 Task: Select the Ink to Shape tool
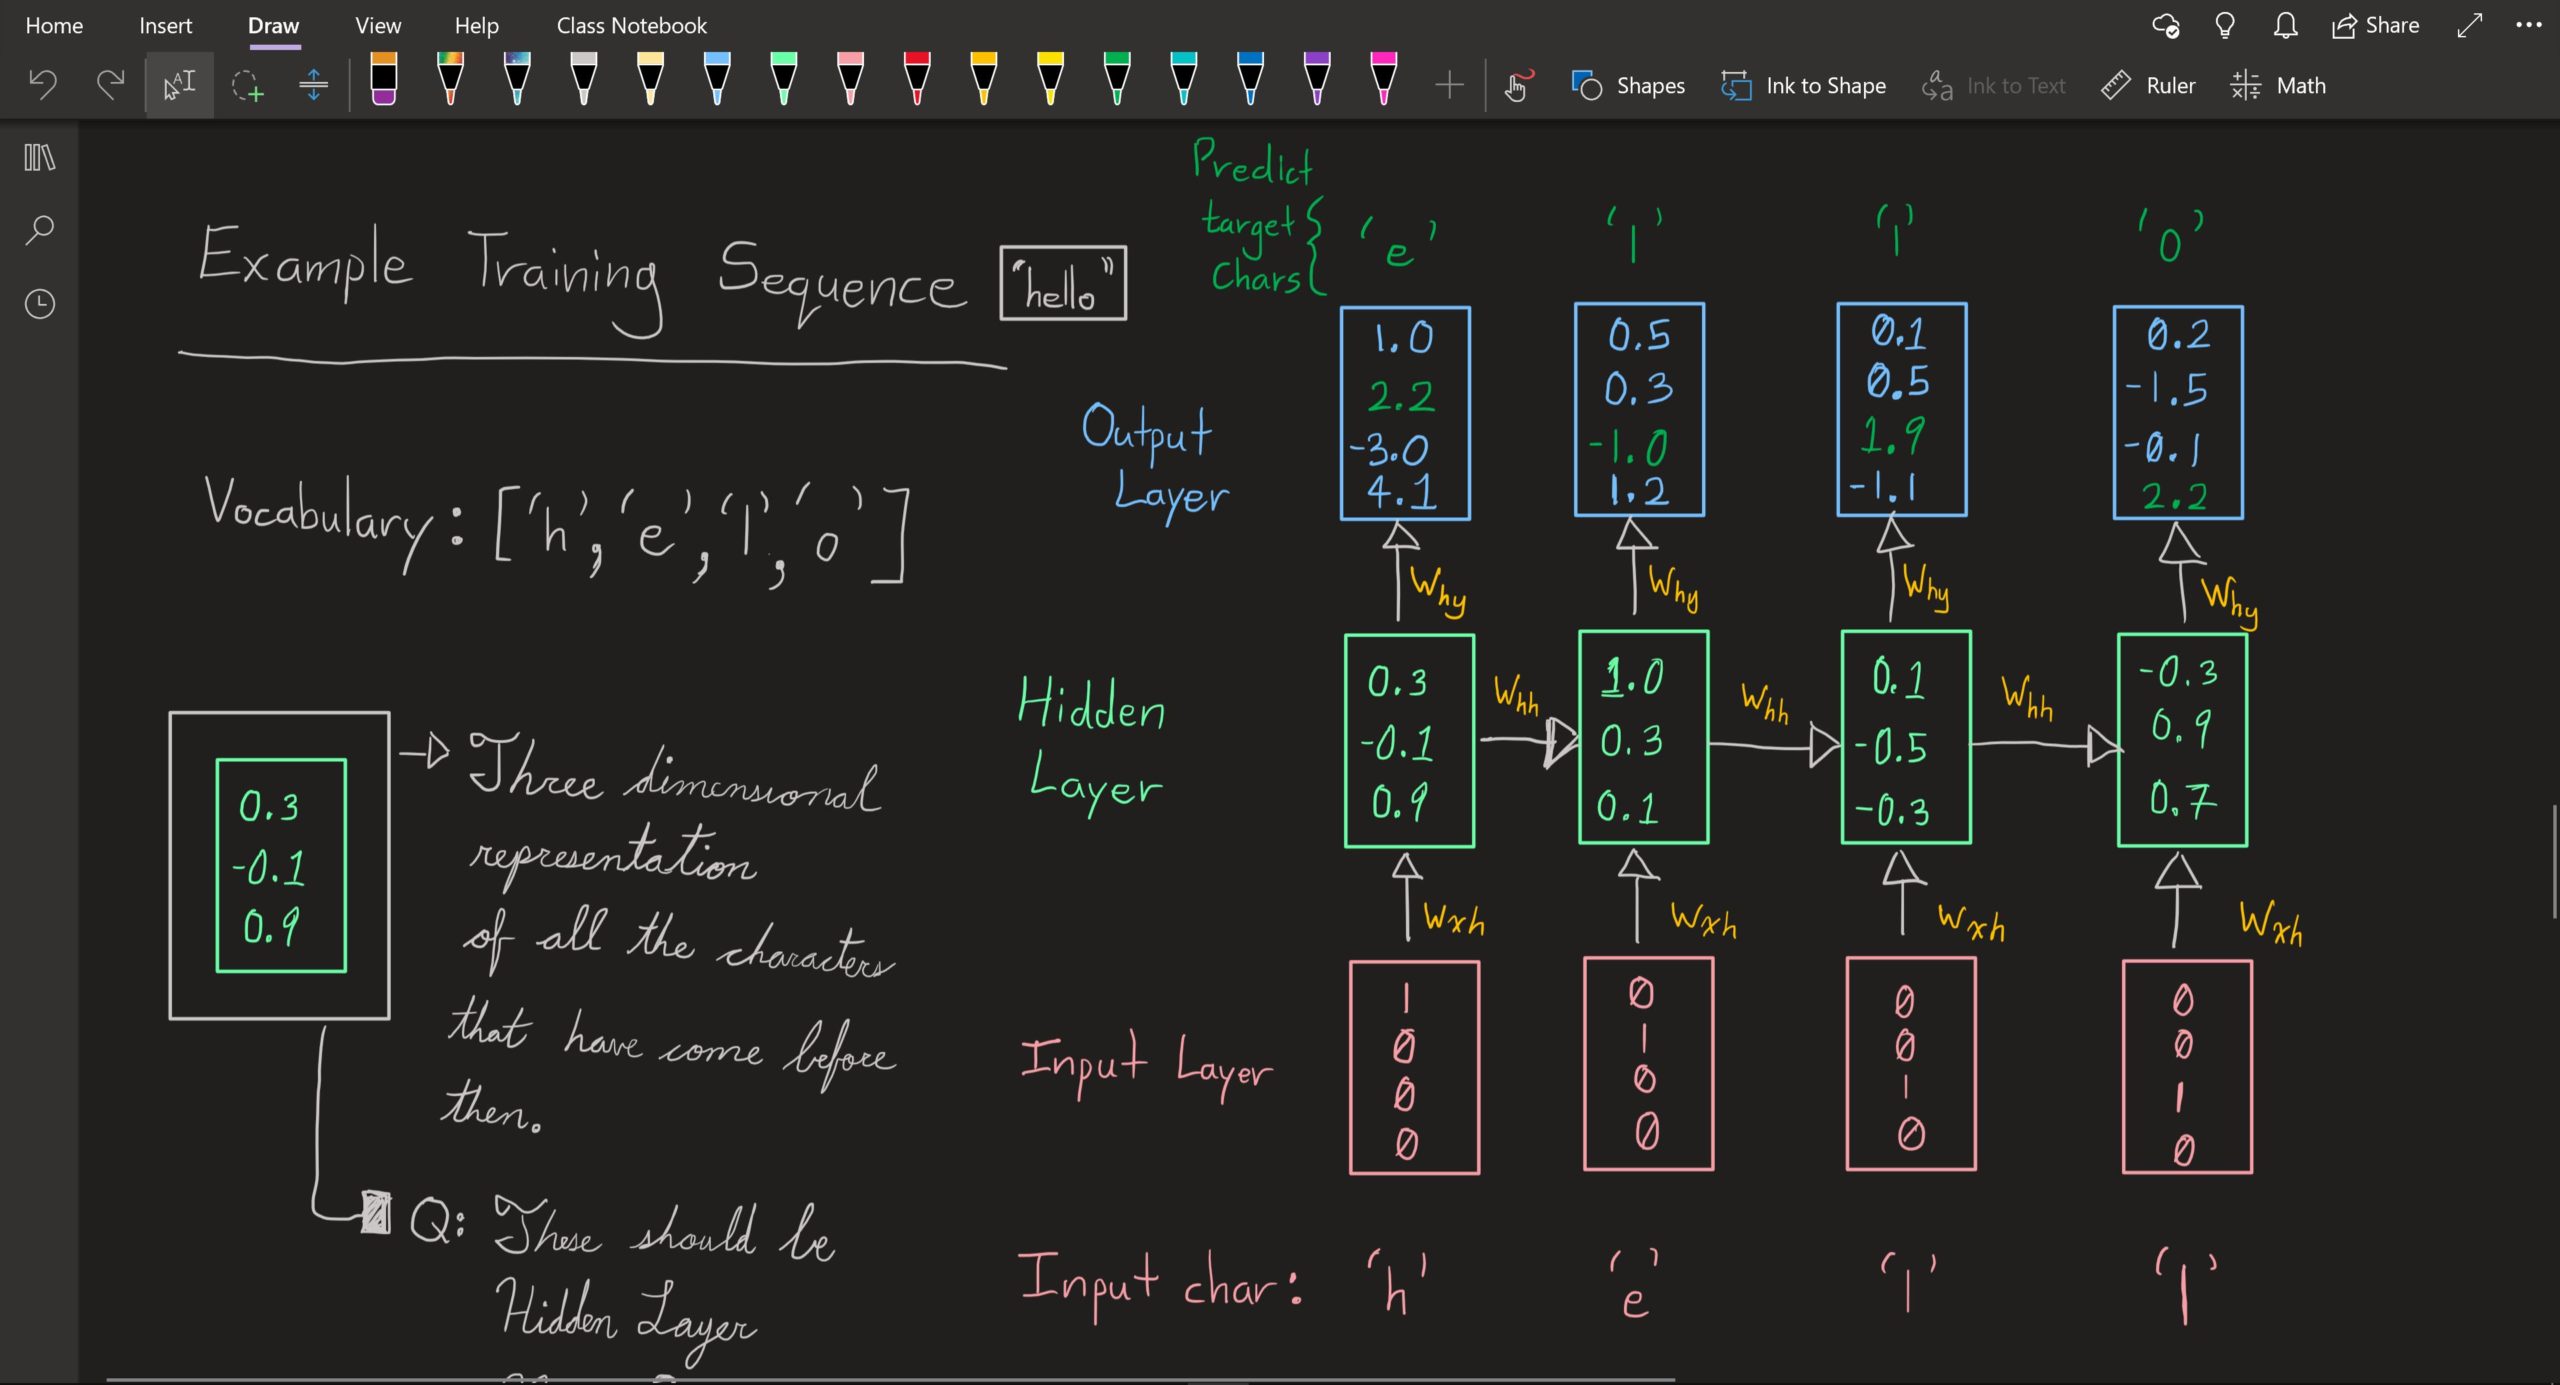click(1803, 84)
